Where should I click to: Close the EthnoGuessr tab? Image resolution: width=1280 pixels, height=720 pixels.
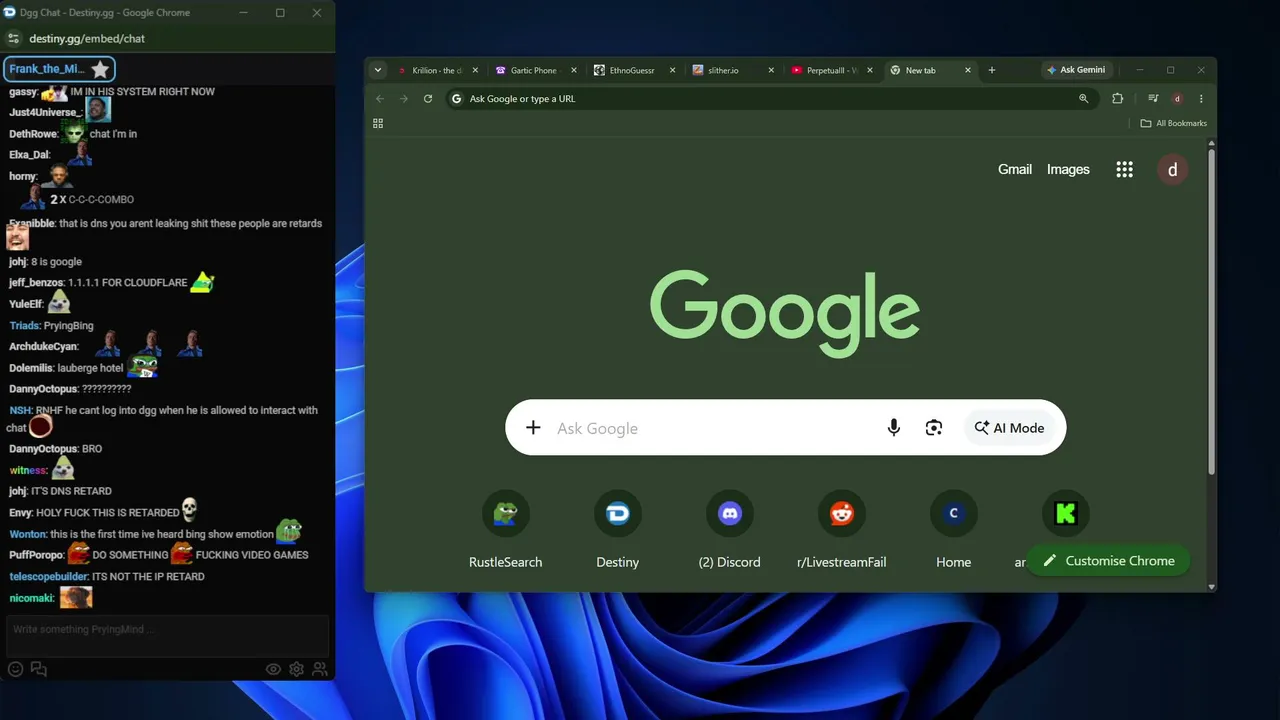[x=672, y=70]
